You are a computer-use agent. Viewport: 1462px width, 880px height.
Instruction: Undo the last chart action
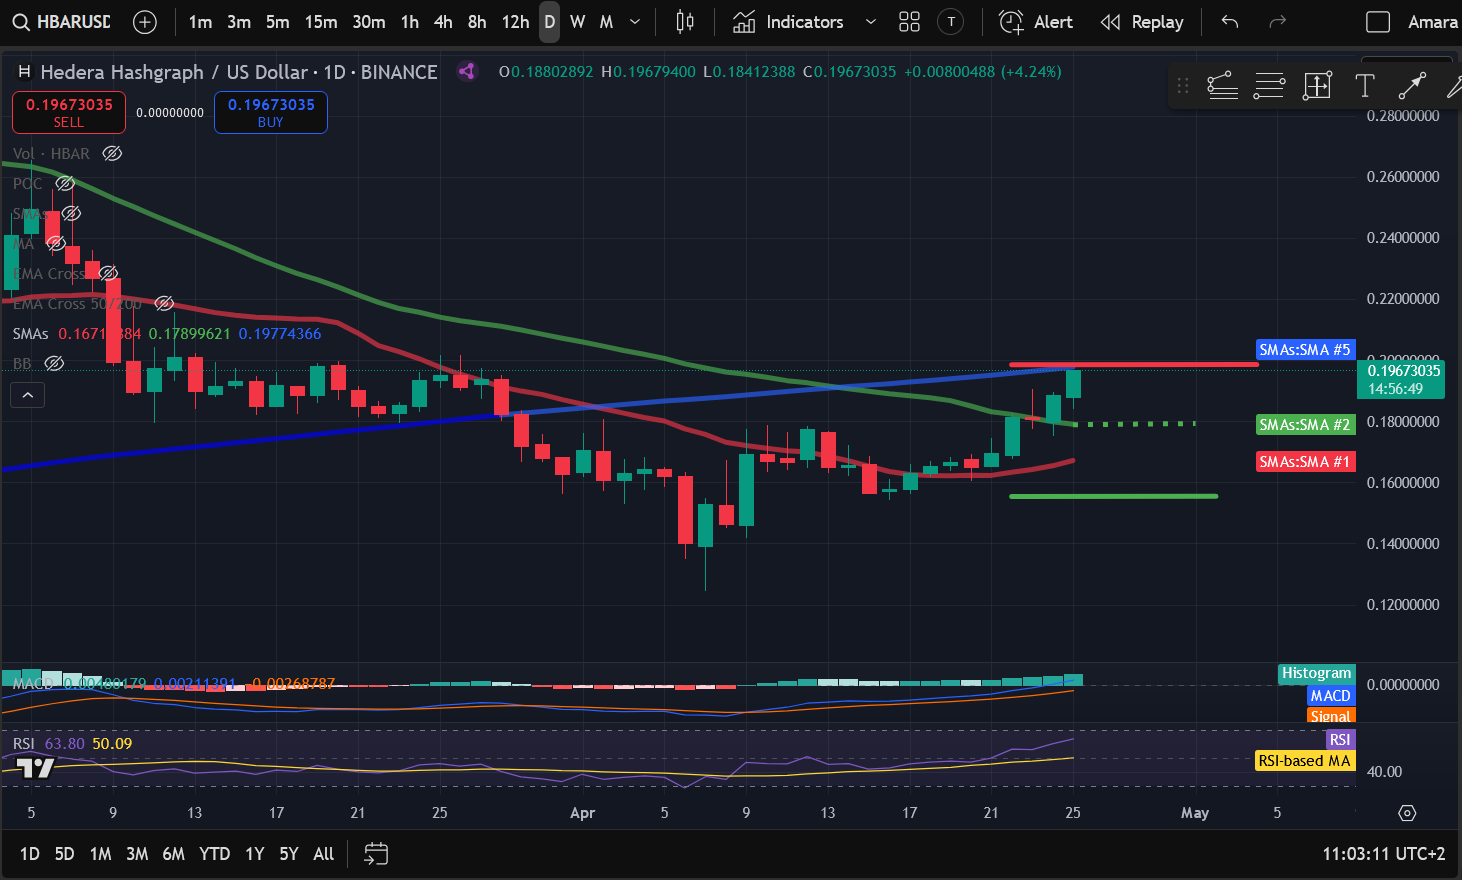point(1230,22)
